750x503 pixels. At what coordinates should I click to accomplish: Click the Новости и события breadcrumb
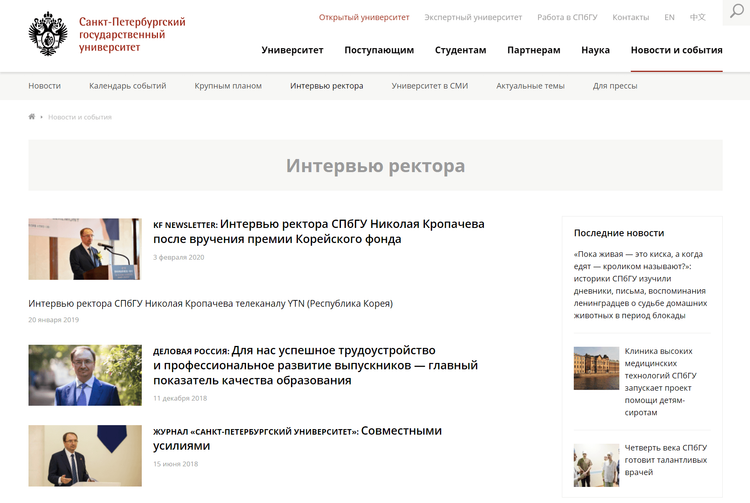[80, 117]
